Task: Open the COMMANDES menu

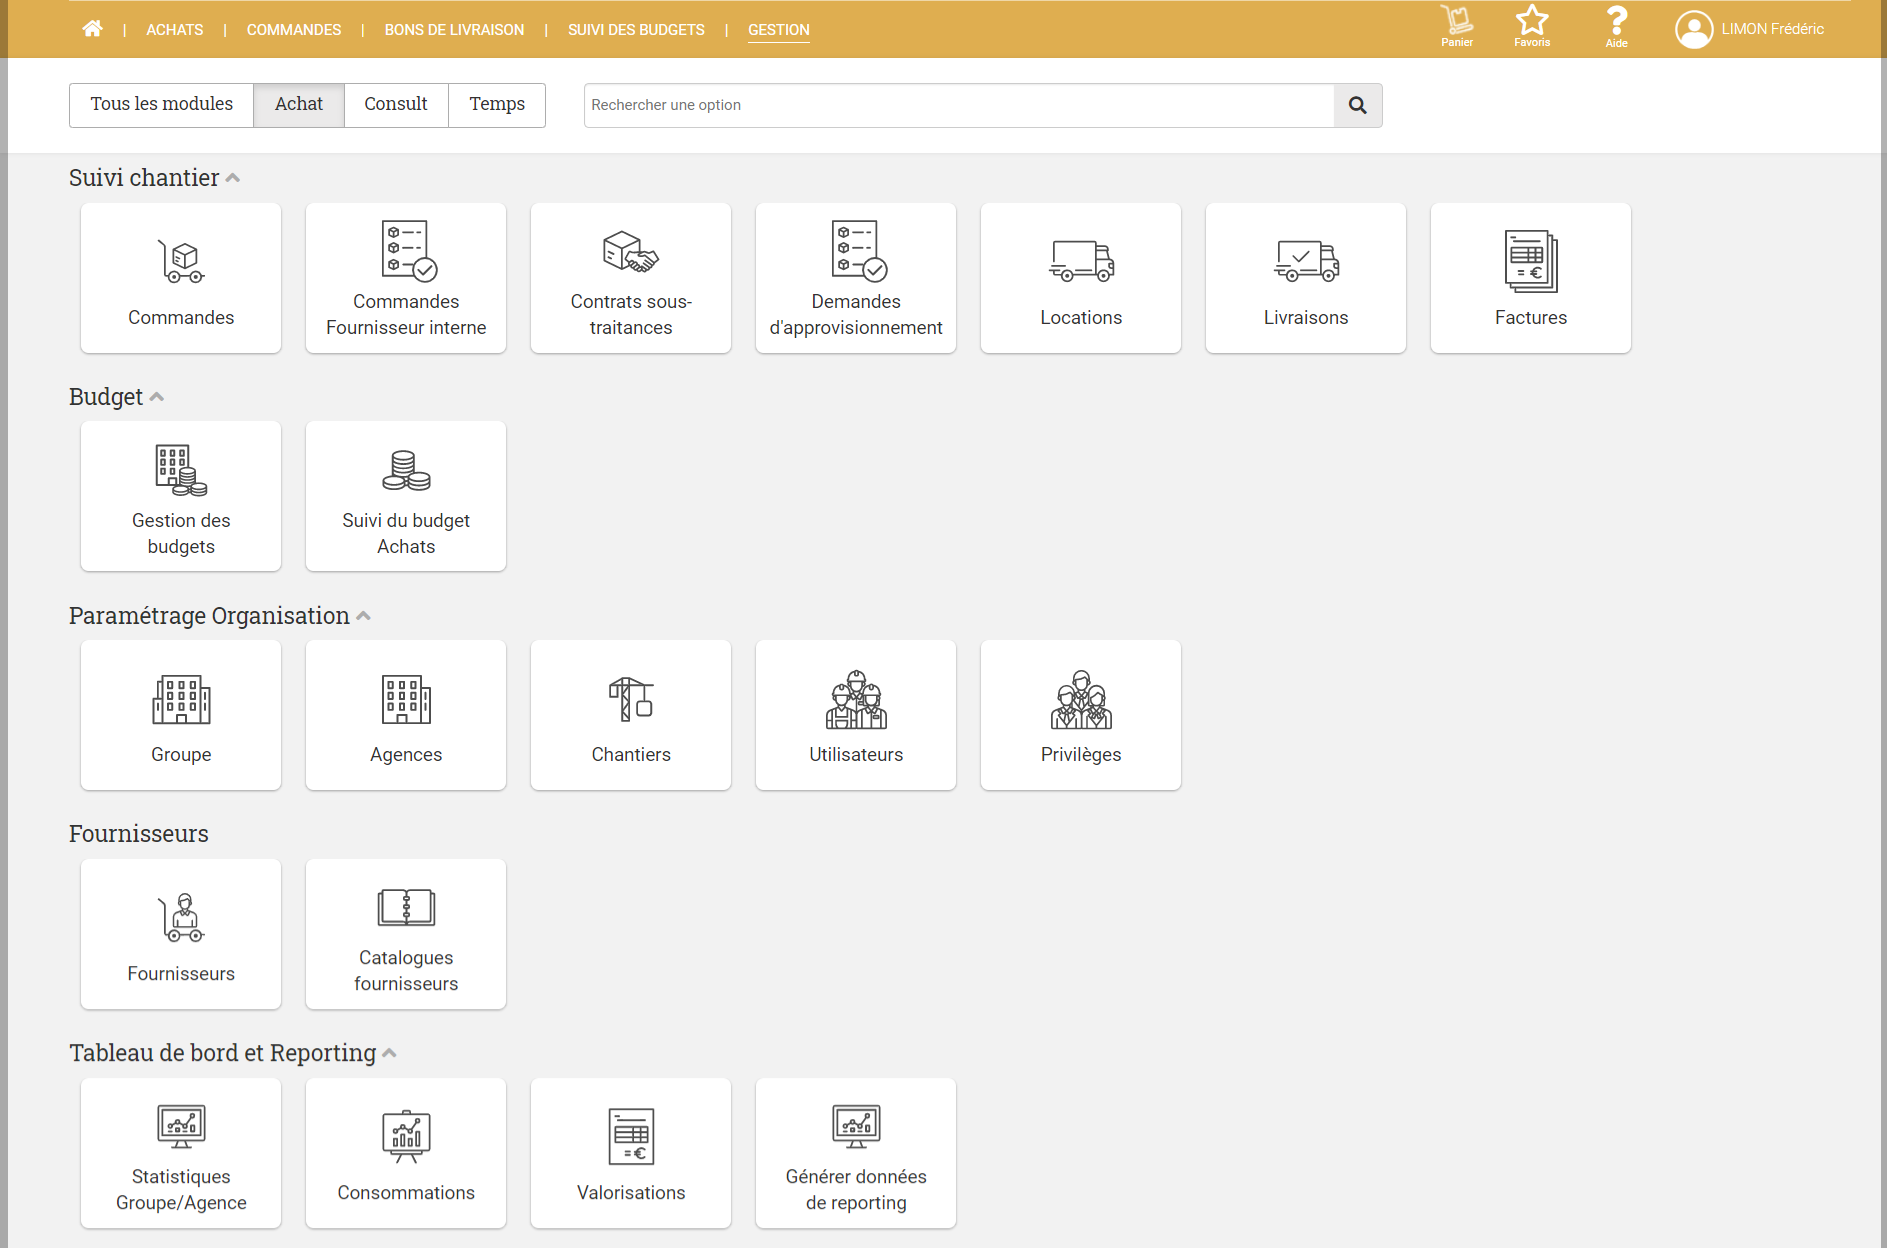Action: pyautogui.click(x=294, y=30)
